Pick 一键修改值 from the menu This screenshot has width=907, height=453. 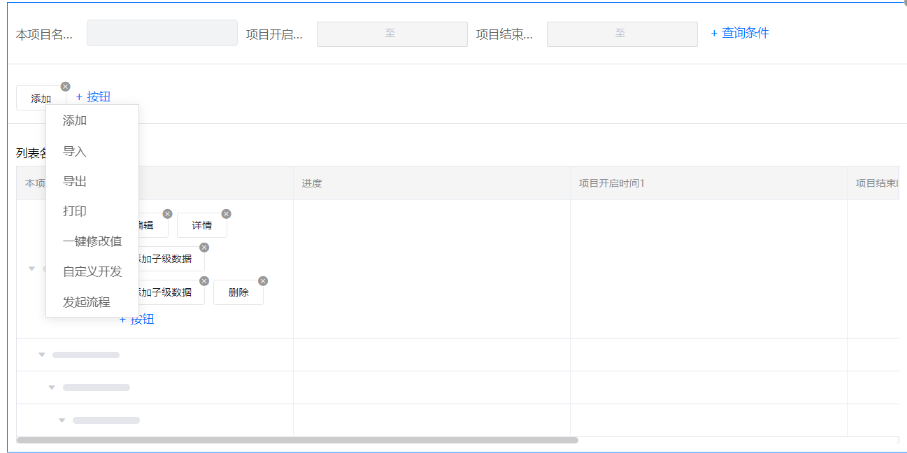(x=92, y=241)
